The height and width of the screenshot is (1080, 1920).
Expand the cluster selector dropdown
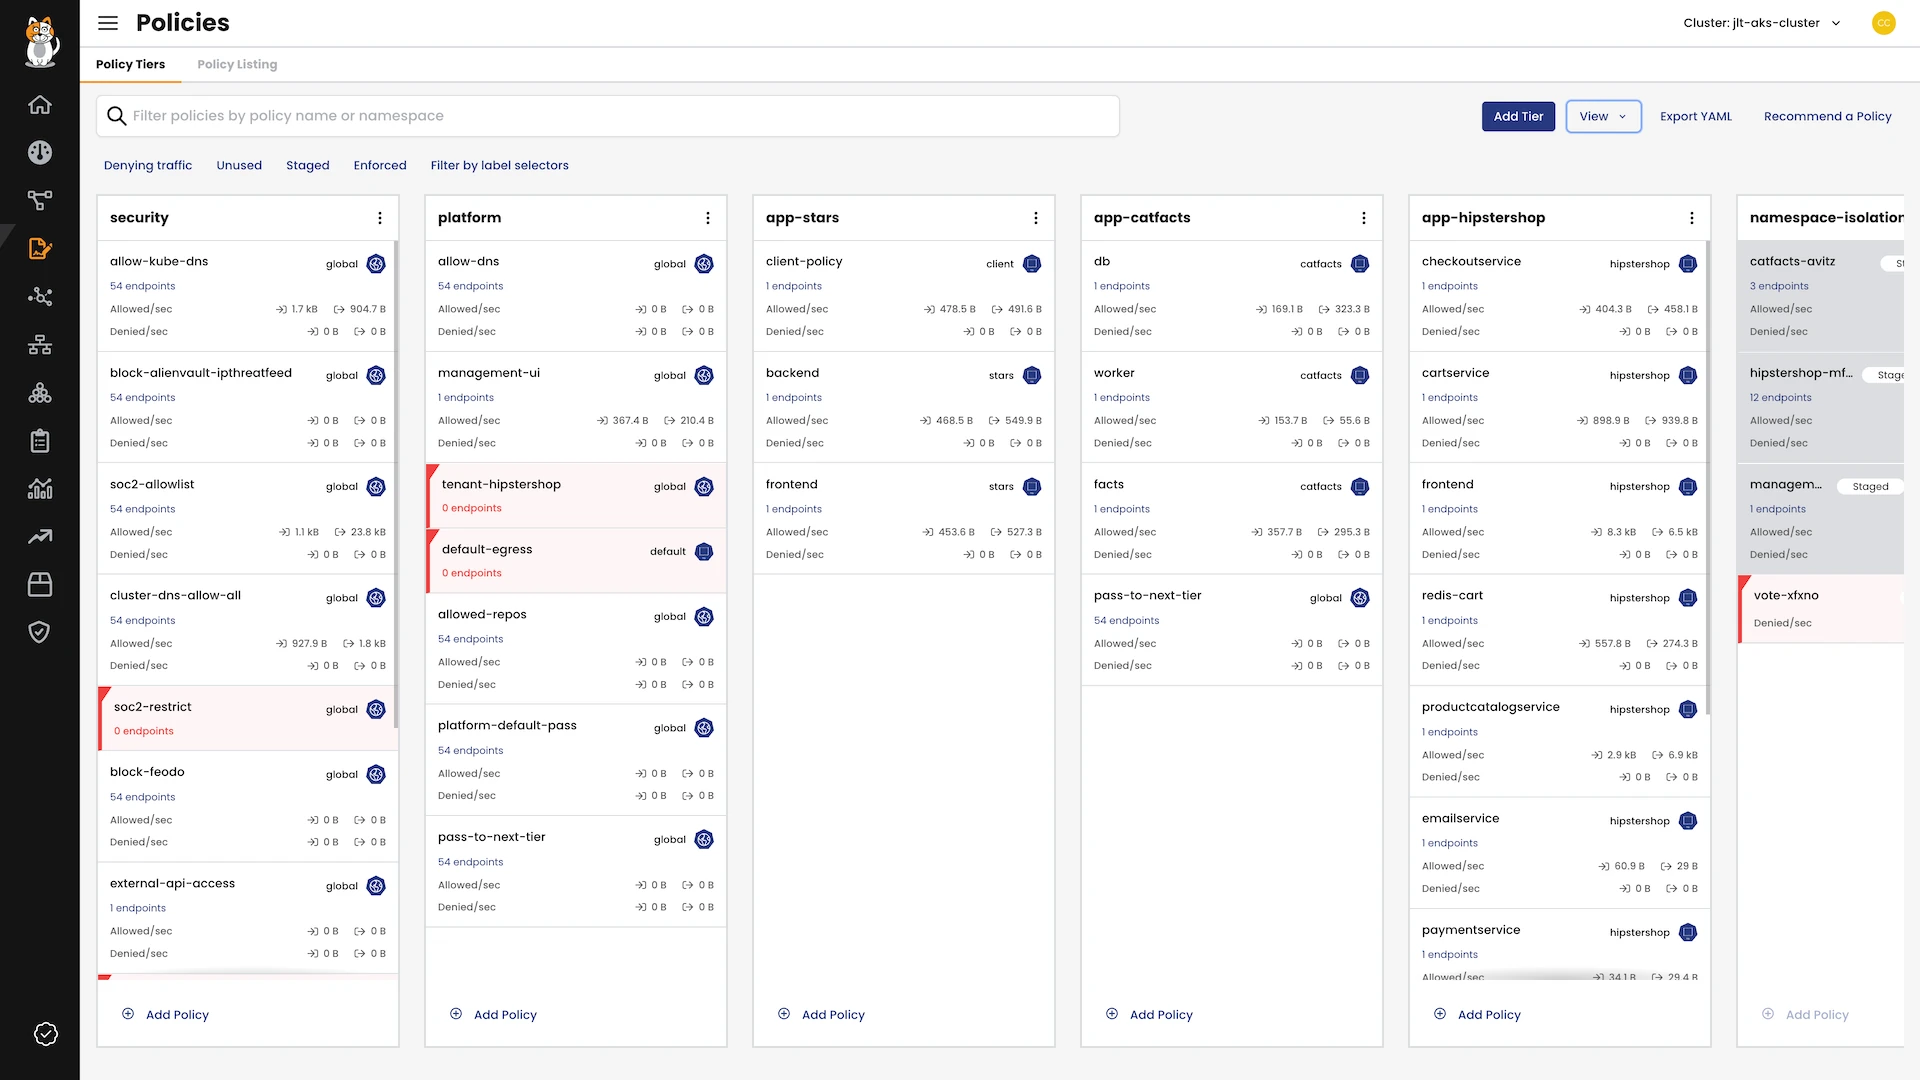tap(1761, 23)
